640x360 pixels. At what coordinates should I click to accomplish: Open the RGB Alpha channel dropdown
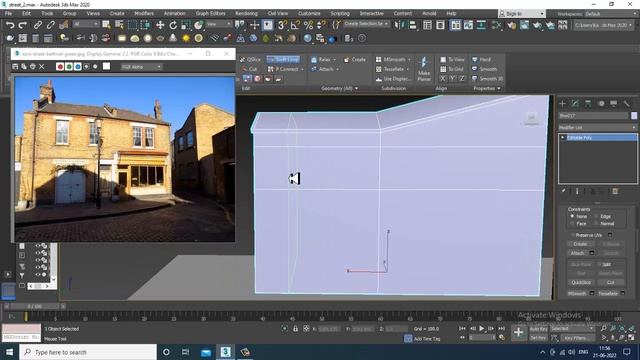tap(141, 67)
